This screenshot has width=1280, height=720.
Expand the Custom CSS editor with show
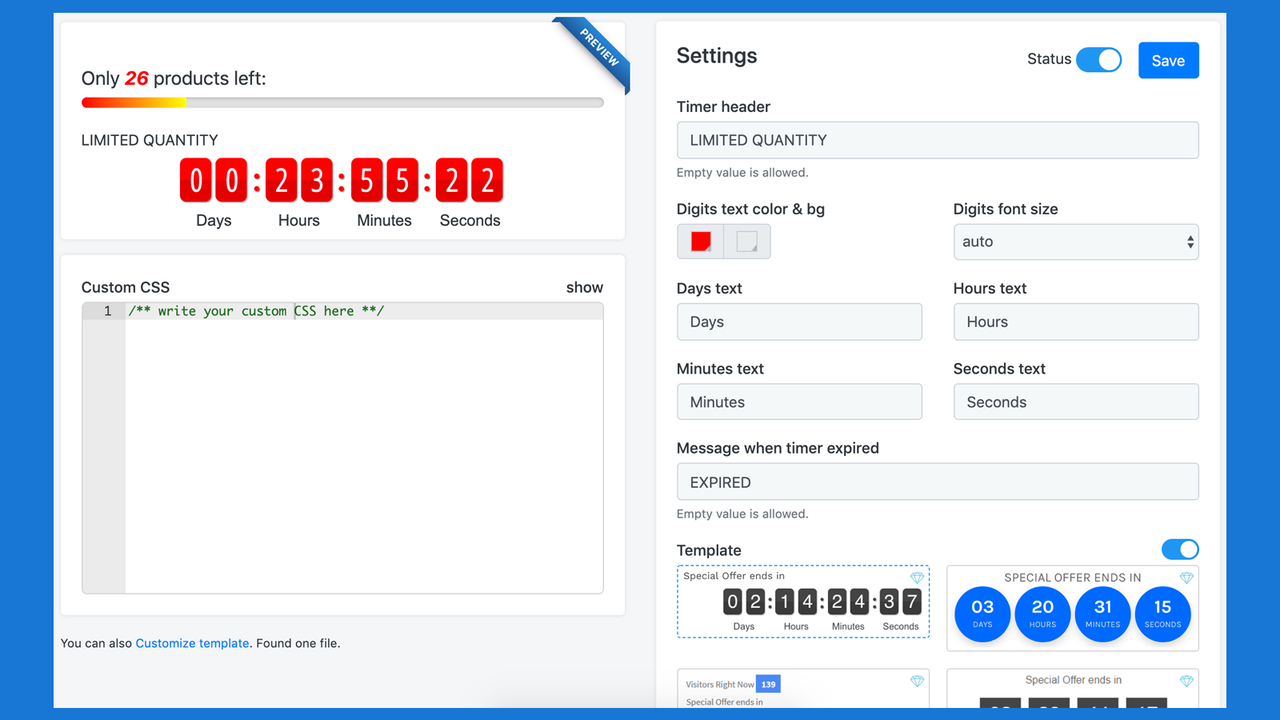point(584,287)
